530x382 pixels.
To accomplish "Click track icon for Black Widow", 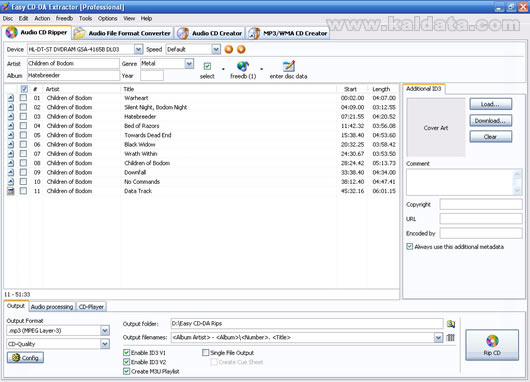I will [x=11, y=144].
